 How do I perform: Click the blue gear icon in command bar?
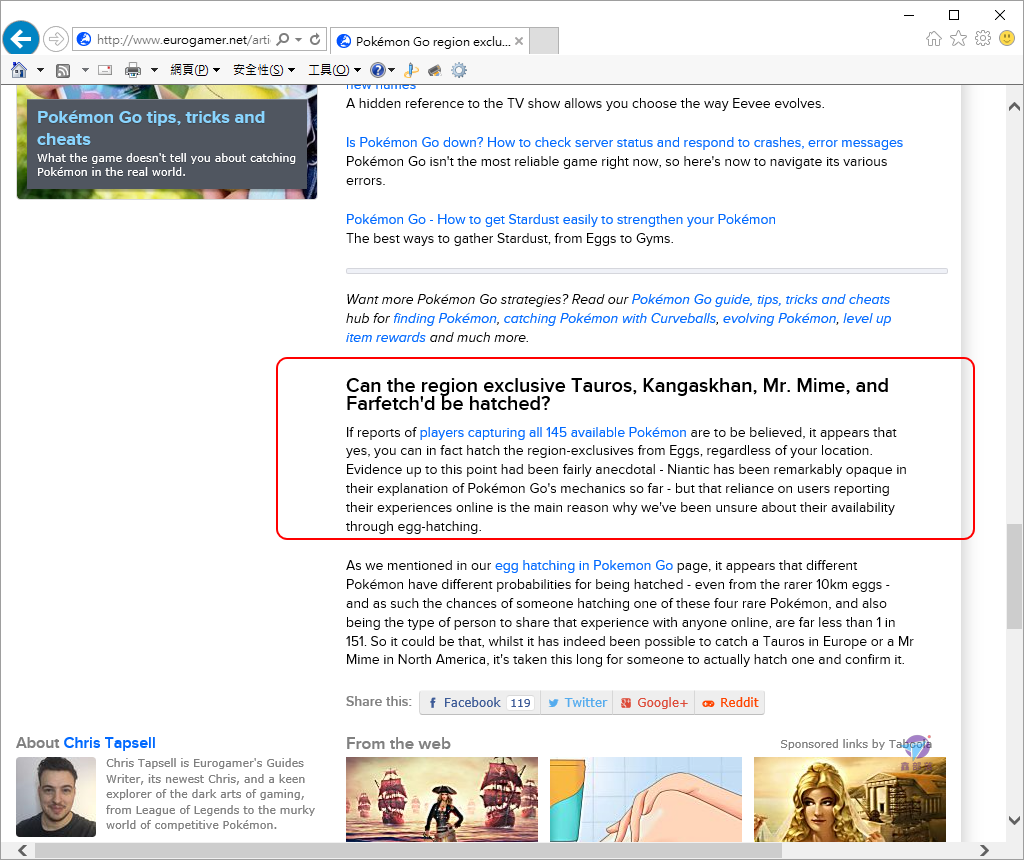459,70
